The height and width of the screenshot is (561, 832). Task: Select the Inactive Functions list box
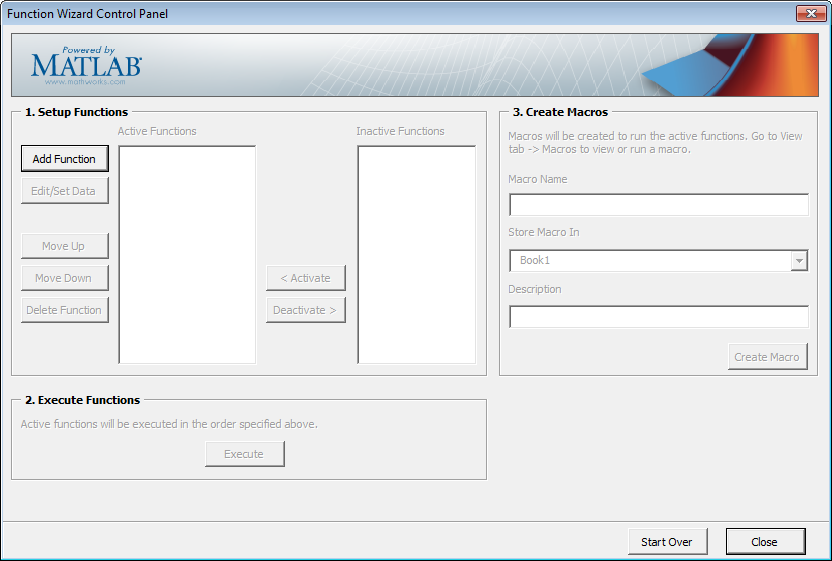point(417,255)
